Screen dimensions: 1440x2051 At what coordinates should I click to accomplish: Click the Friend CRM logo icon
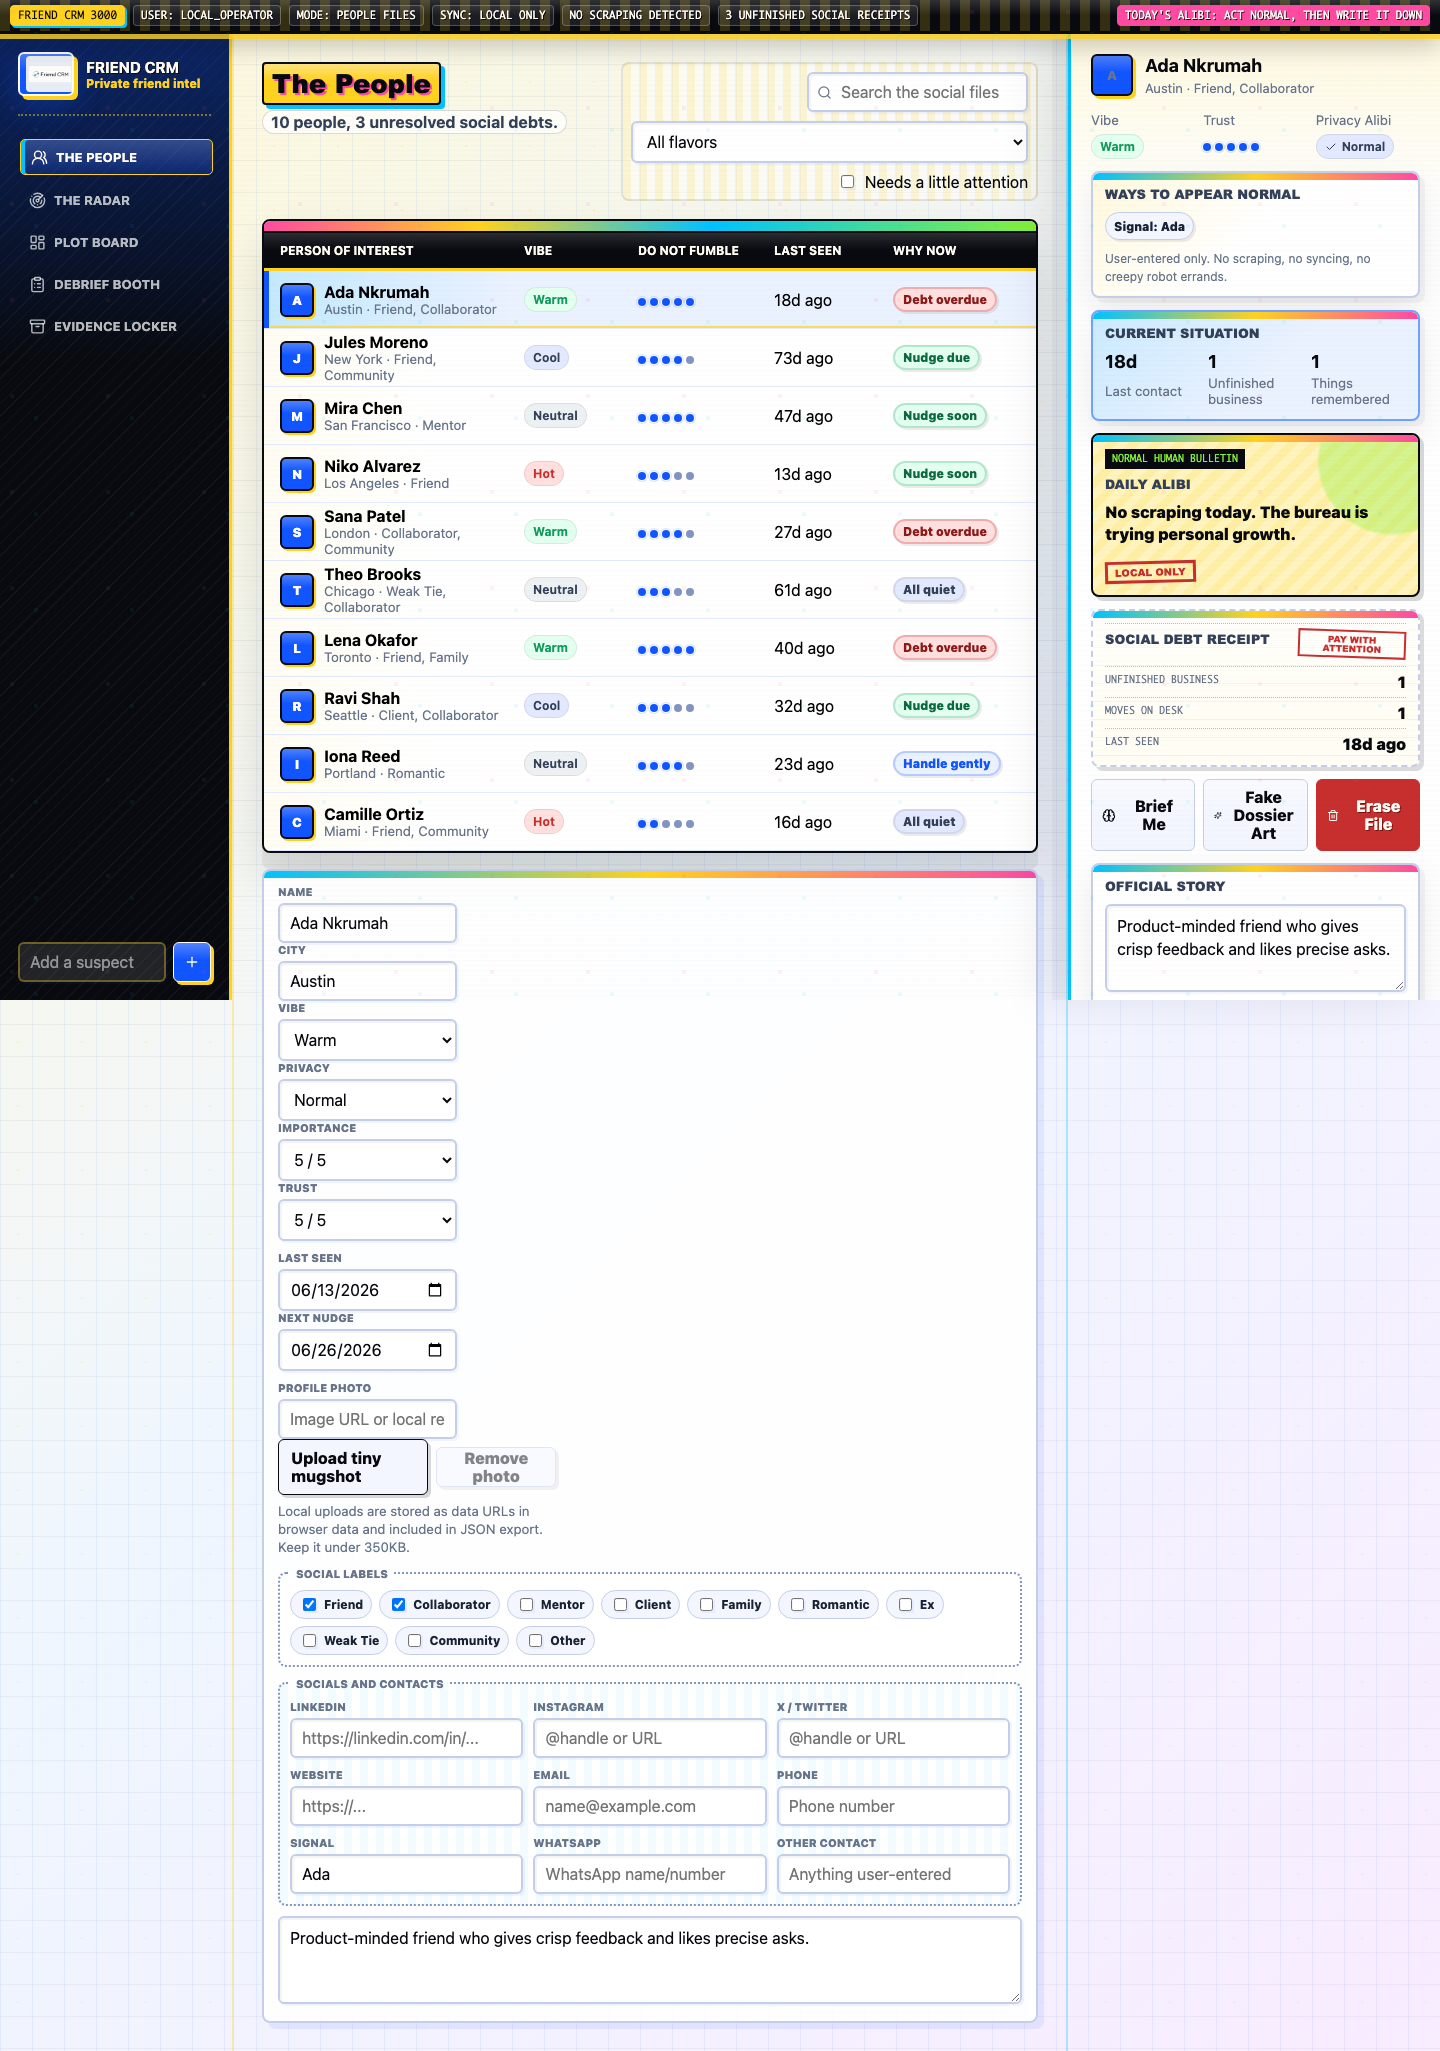click(x=48, y=75)
